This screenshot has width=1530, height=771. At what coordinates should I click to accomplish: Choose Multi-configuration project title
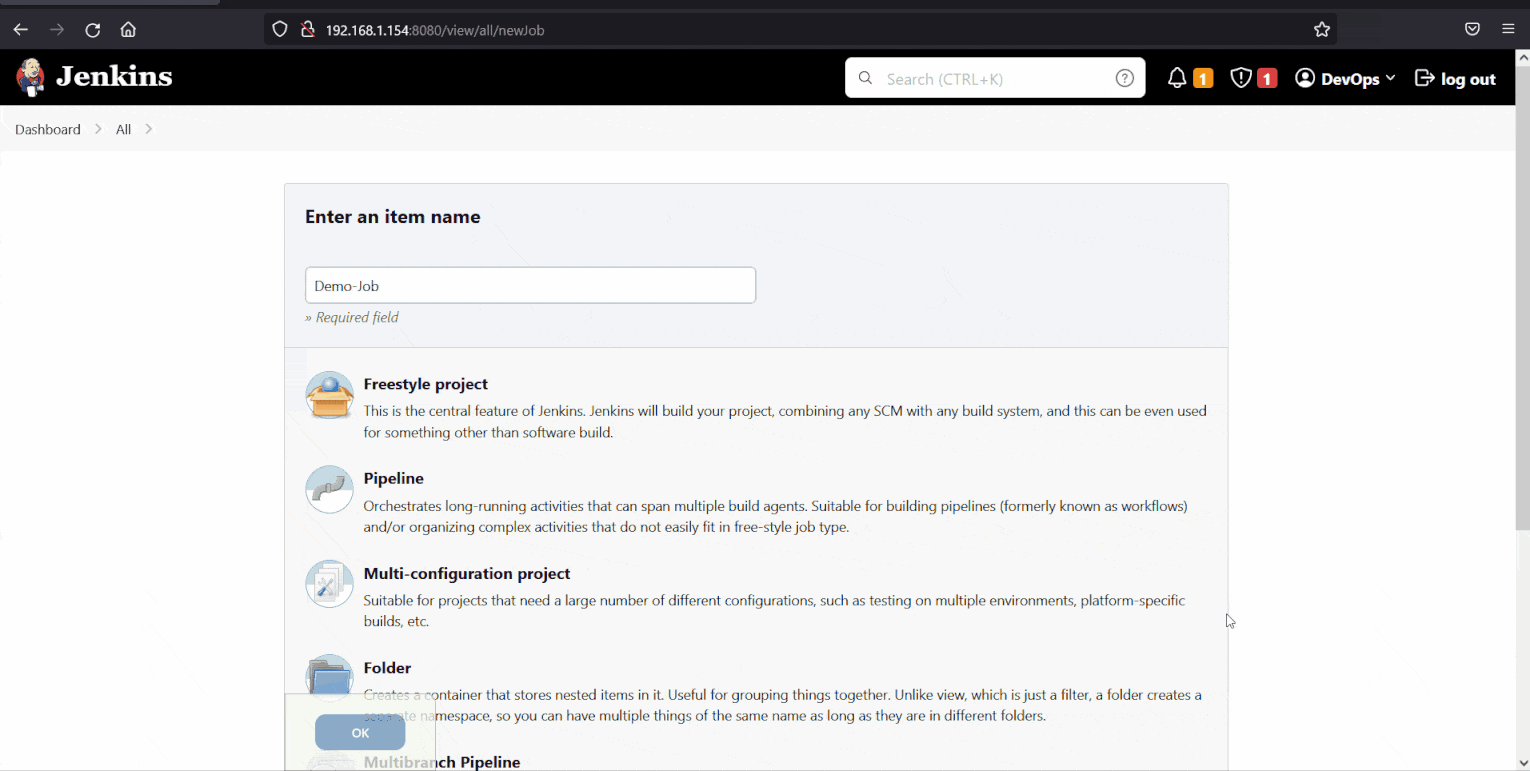[467, 573]
